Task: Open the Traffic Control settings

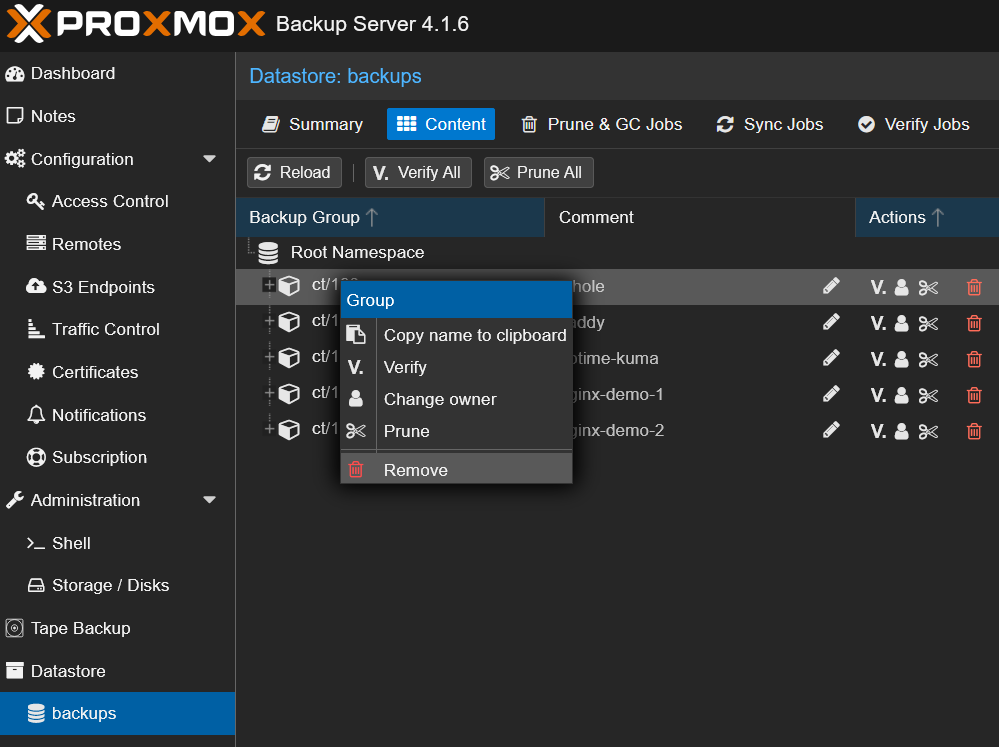Action: click(102, 329)
